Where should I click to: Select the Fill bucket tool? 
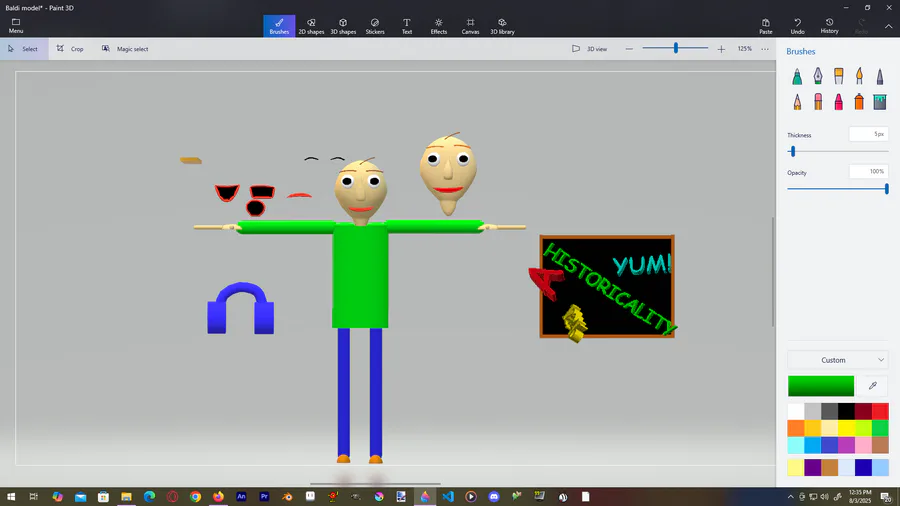[880, 102]
